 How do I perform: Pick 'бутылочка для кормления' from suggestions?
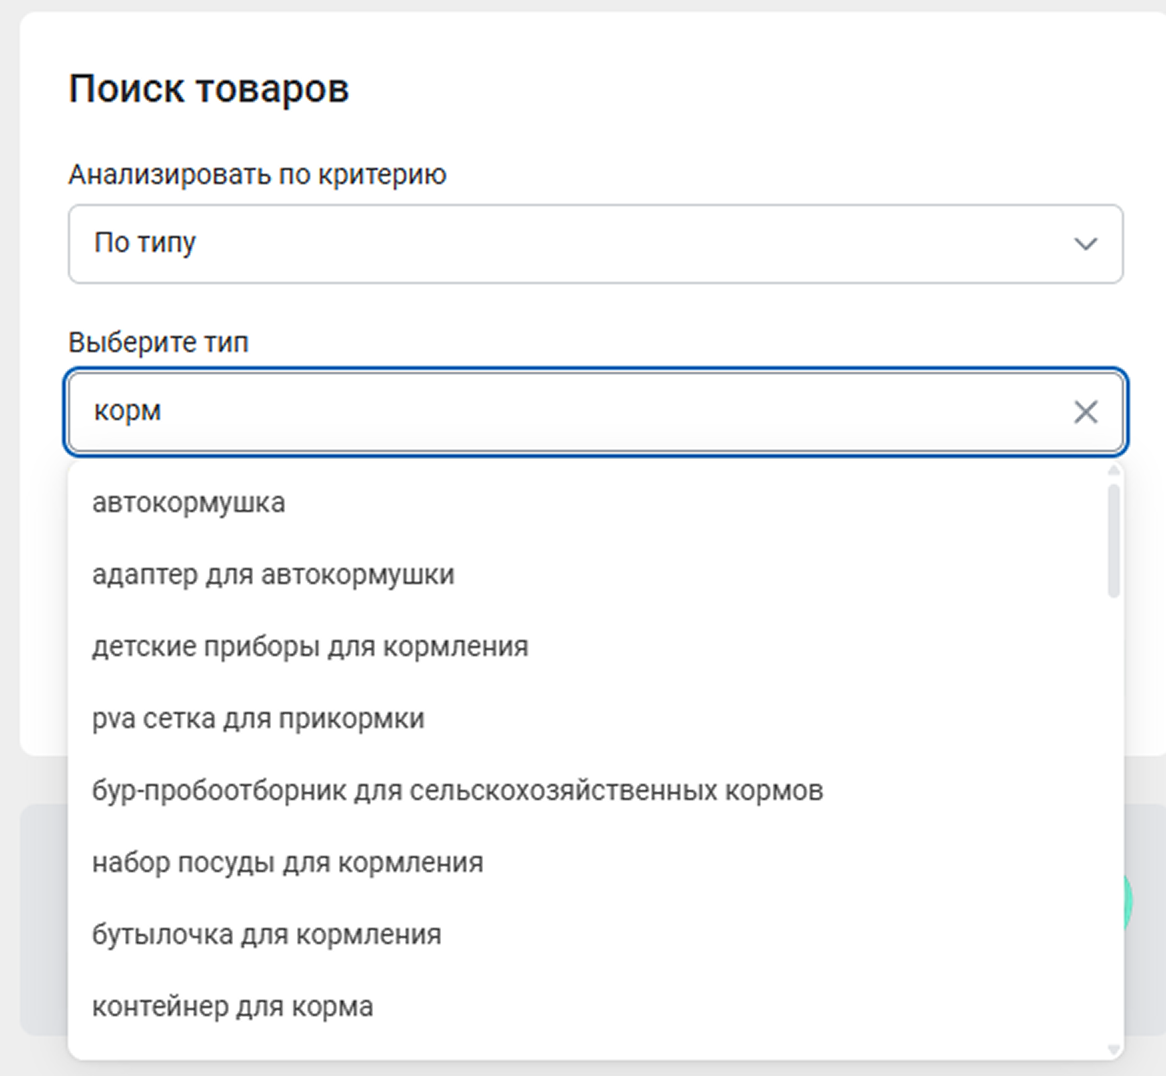pyautogui.click(x=266, y=935)
